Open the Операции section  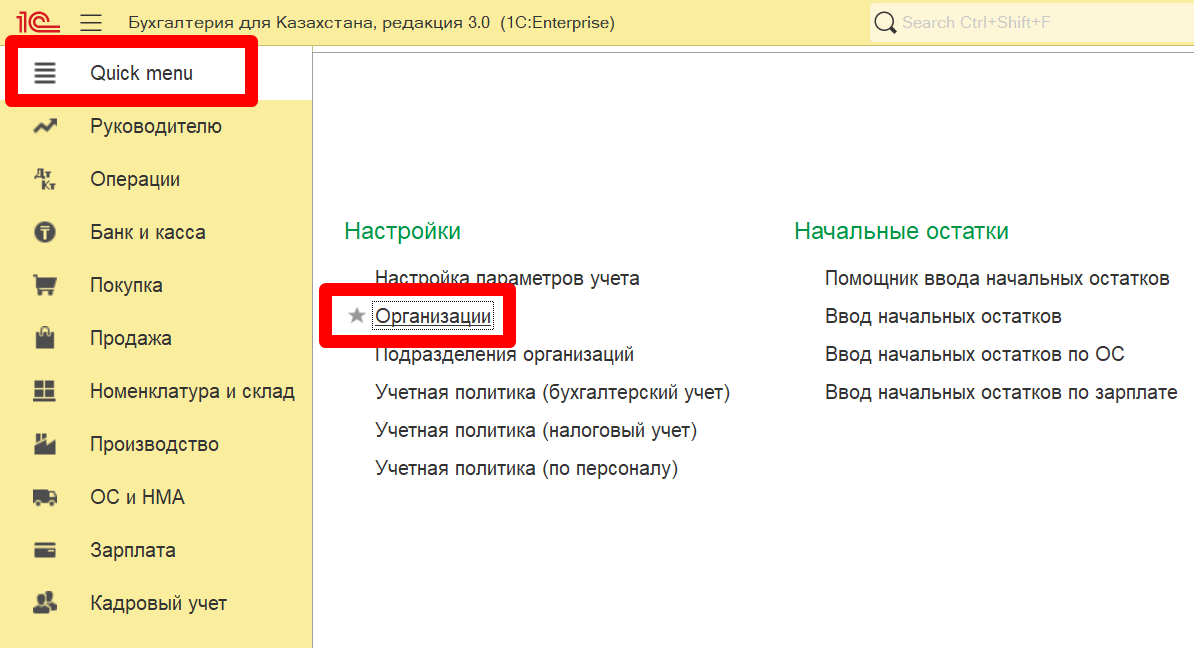tap(135, 179)
